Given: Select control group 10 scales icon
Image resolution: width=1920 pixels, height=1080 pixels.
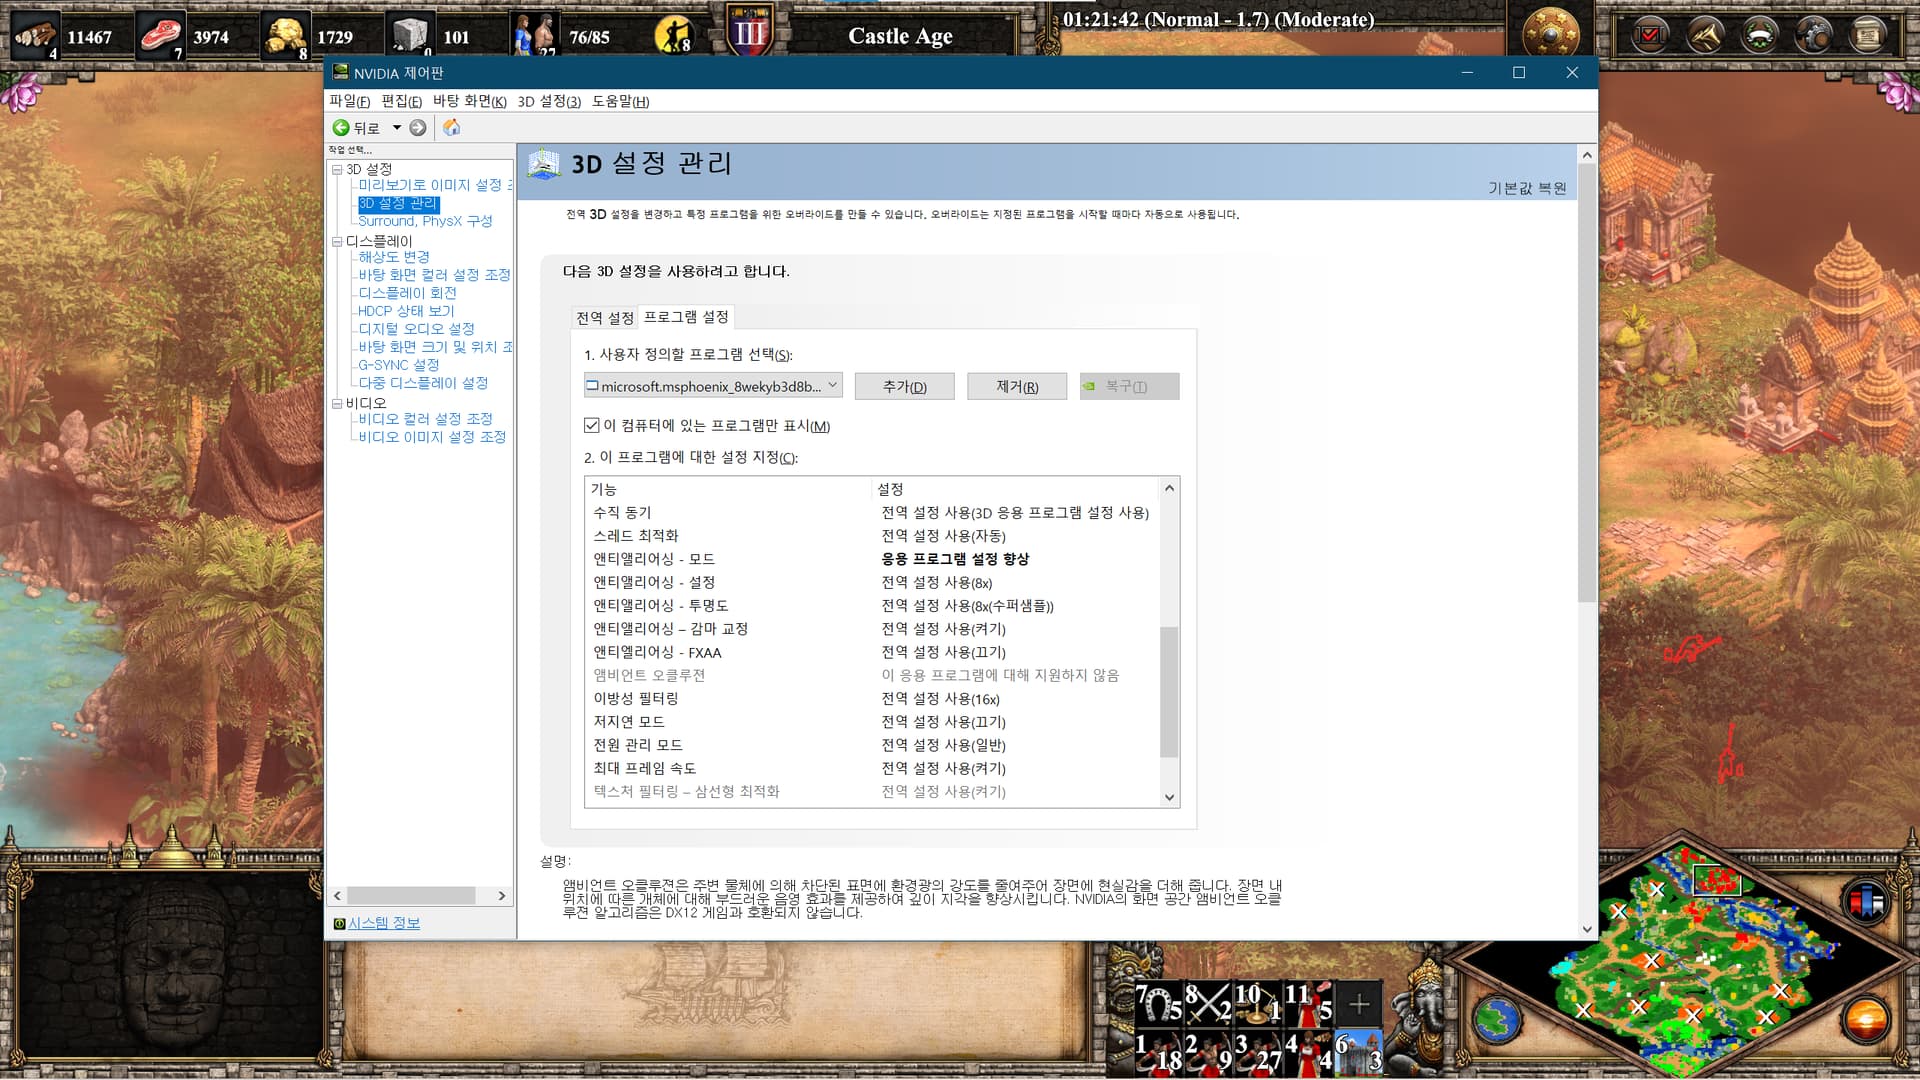Looking at the screenshot, I should (1258, 1003).
